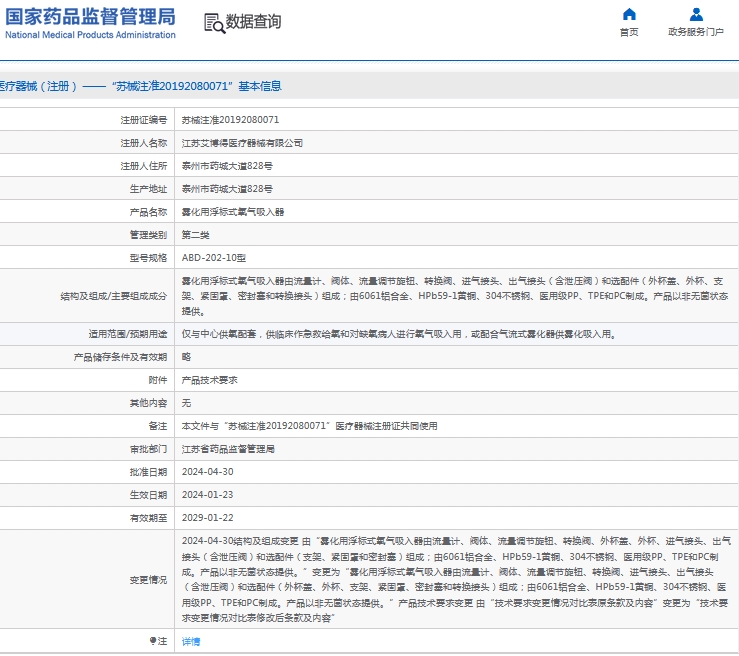The image size is (739, 656).
Task: Click the 型号规格 field label
Action: point(148,258)
